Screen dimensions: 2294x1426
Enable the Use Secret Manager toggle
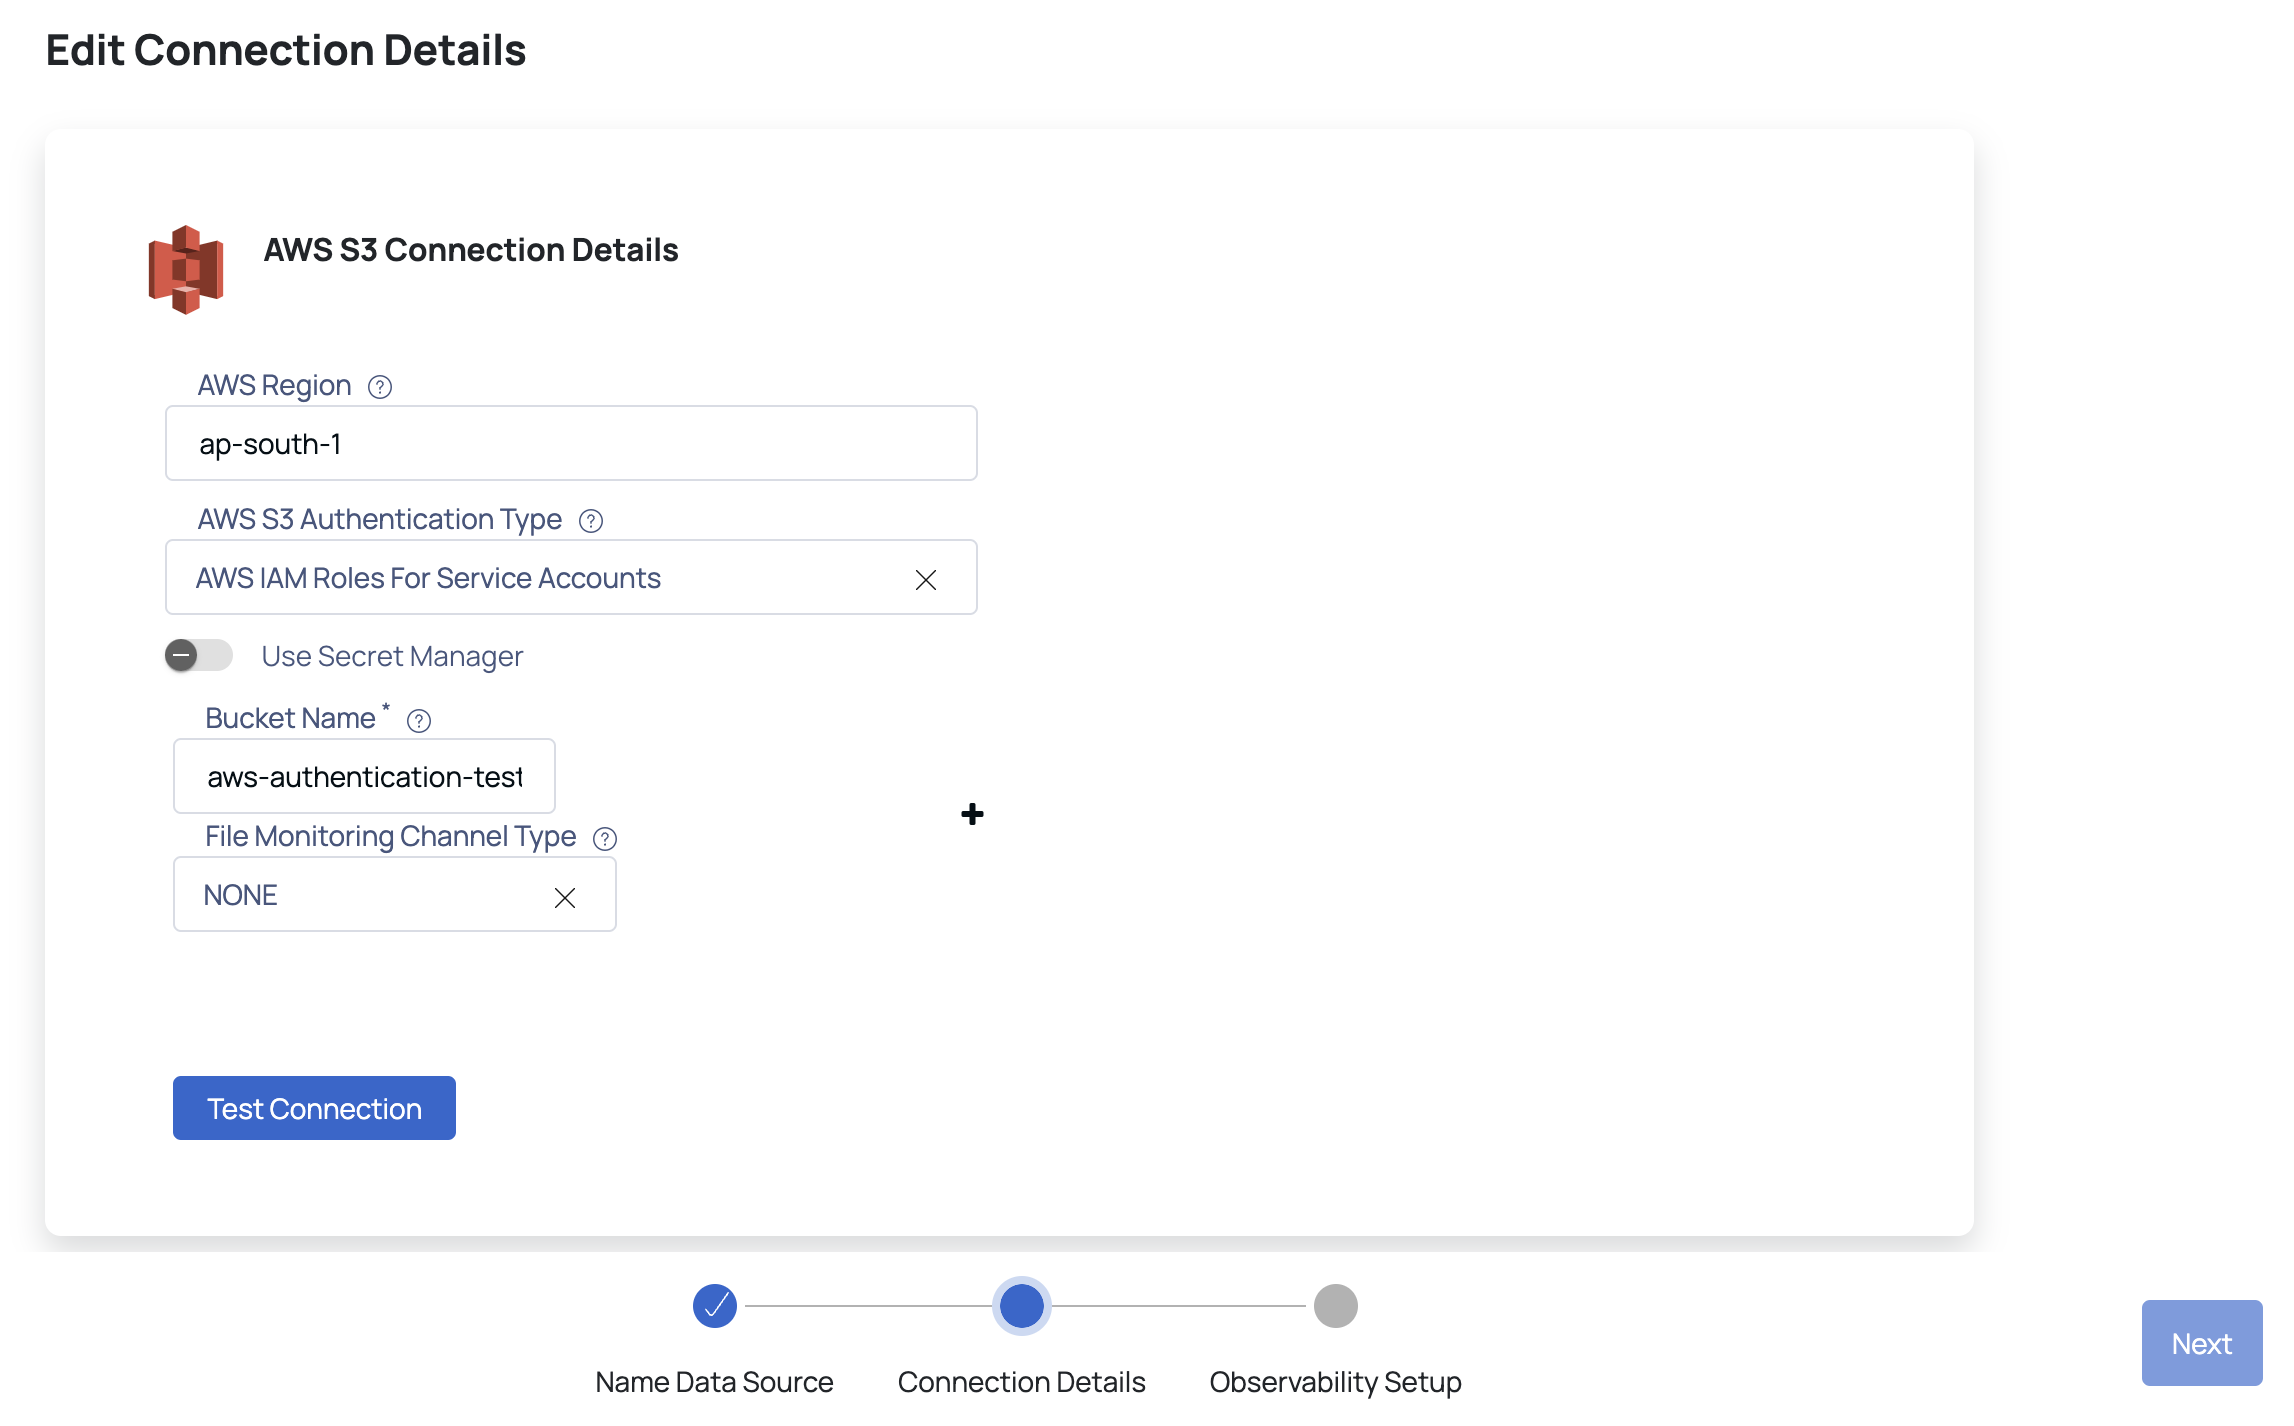(x=198, y=656)
